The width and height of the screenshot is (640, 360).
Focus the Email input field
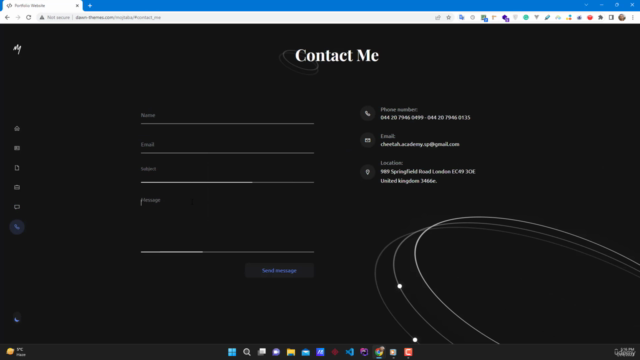click(x=227, y=145)
